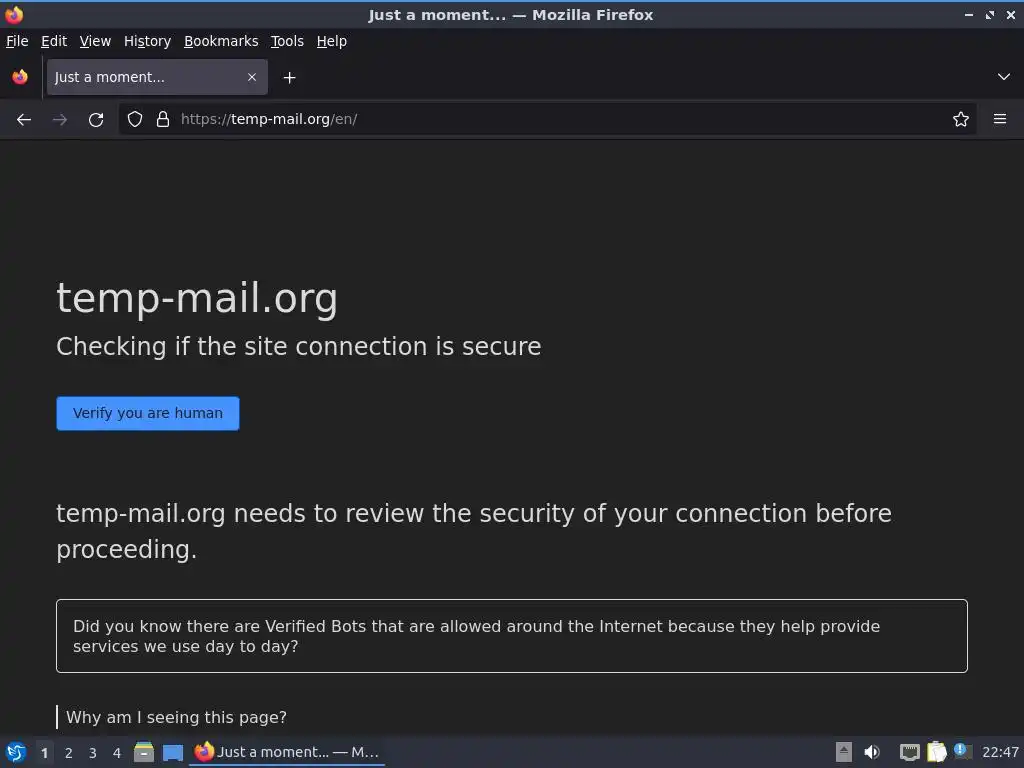Click 'Why am I seeing this page?' text
The height and width of the screenshot is (768, 1024).
(x=176, y=717)
